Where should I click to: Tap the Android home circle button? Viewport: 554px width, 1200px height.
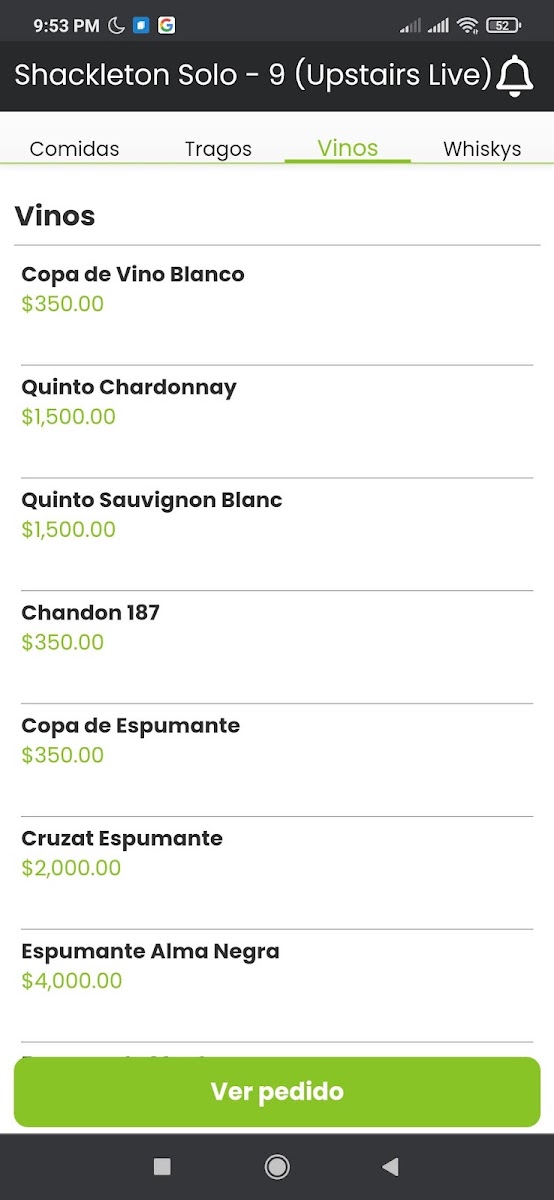(x=277, y=1166)
